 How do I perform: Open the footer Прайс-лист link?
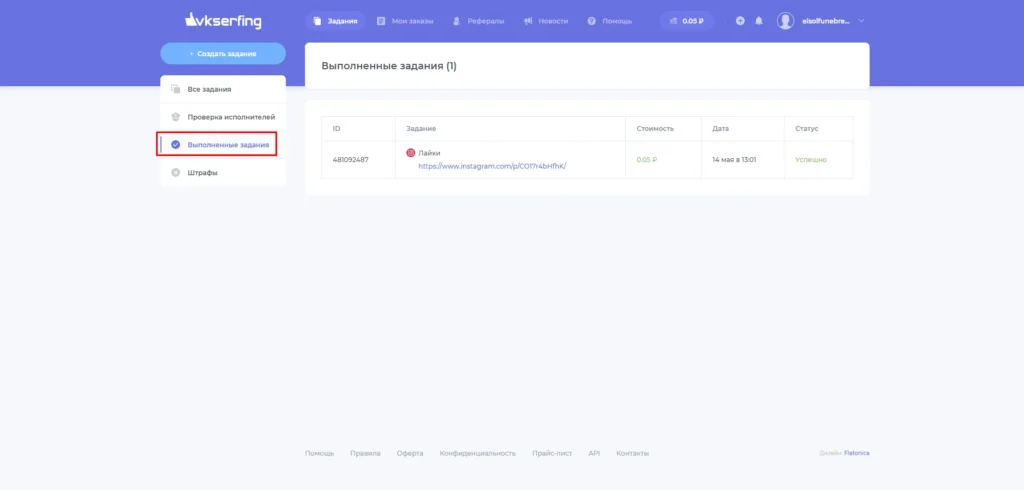552,453
